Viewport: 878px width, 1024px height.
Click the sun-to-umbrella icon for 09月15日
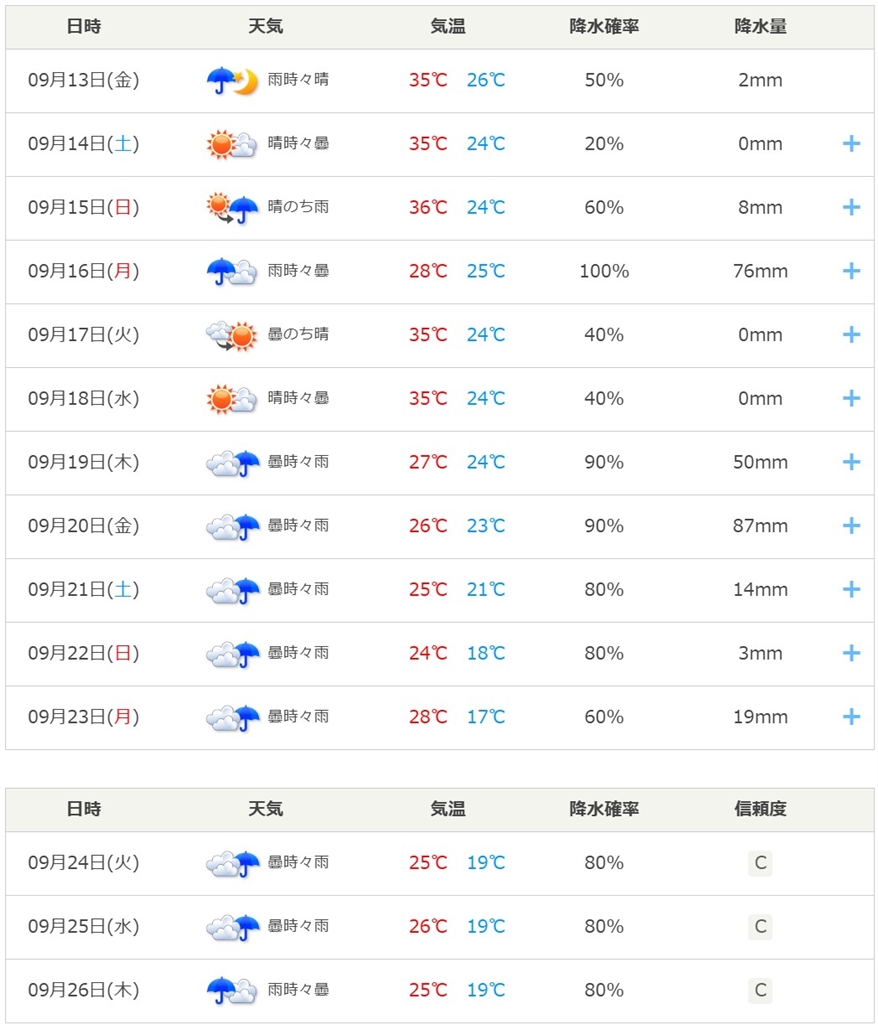(233, 208)
